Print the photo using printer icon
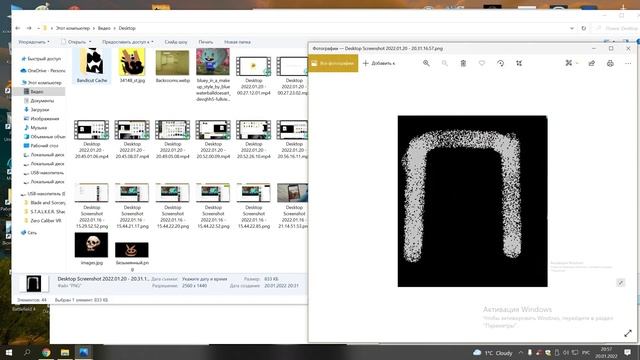The height and width of the screenshot is (360, 640). (610, 63)
